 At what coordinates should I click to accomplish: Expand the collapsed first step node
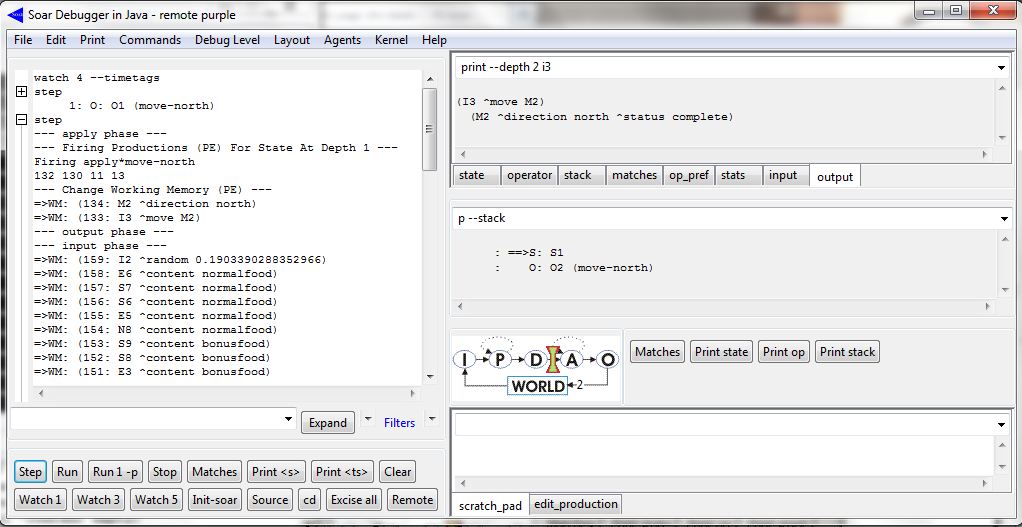point(22,91)
